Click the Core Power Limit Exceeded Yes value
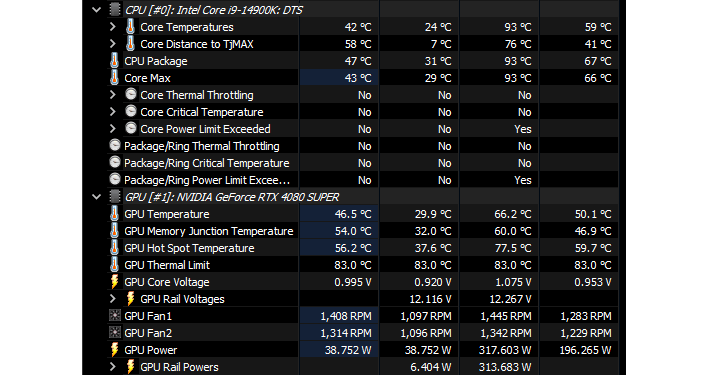Viewport: 708px width, 375px height. click(522, 129)
